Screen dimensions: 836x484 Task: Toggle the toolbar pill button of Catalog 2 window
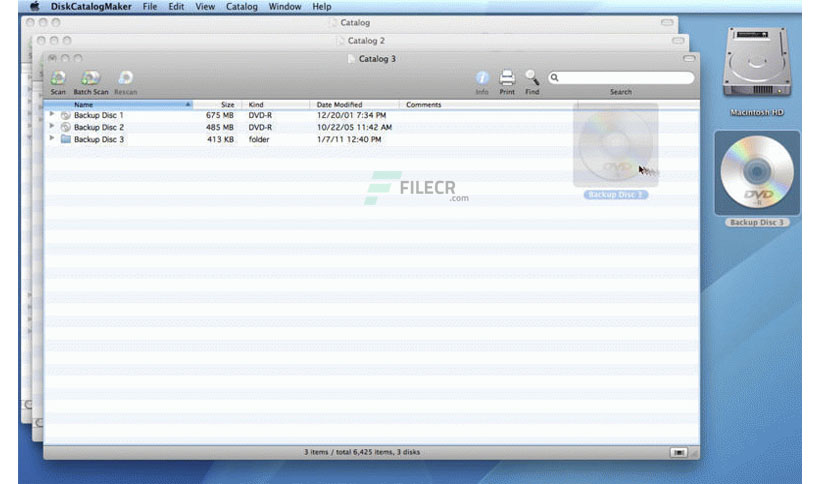pos(678,41)
